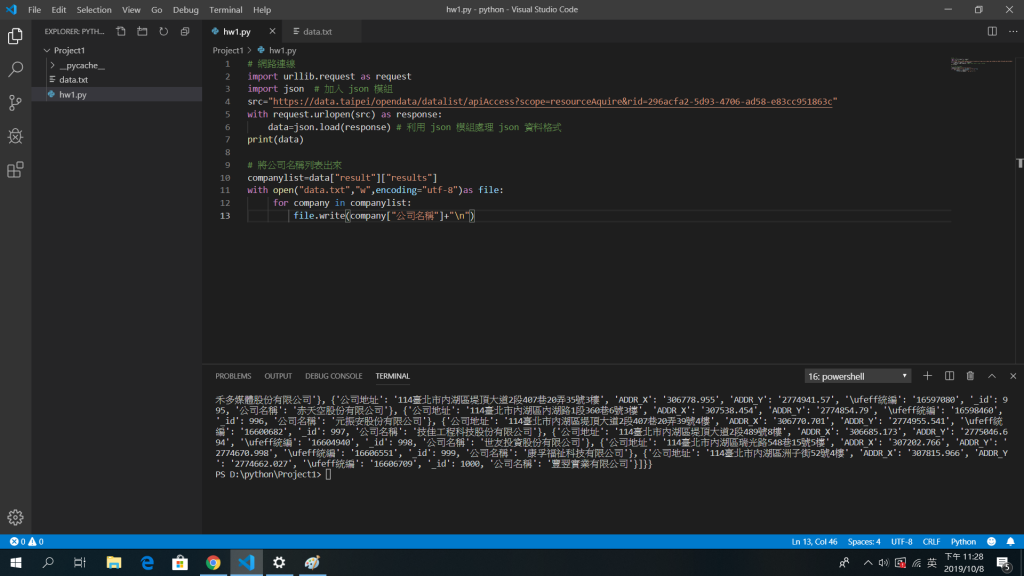The image size is (1024, 576).
Task: Refresh the Explorer file list
Action: 163,32
